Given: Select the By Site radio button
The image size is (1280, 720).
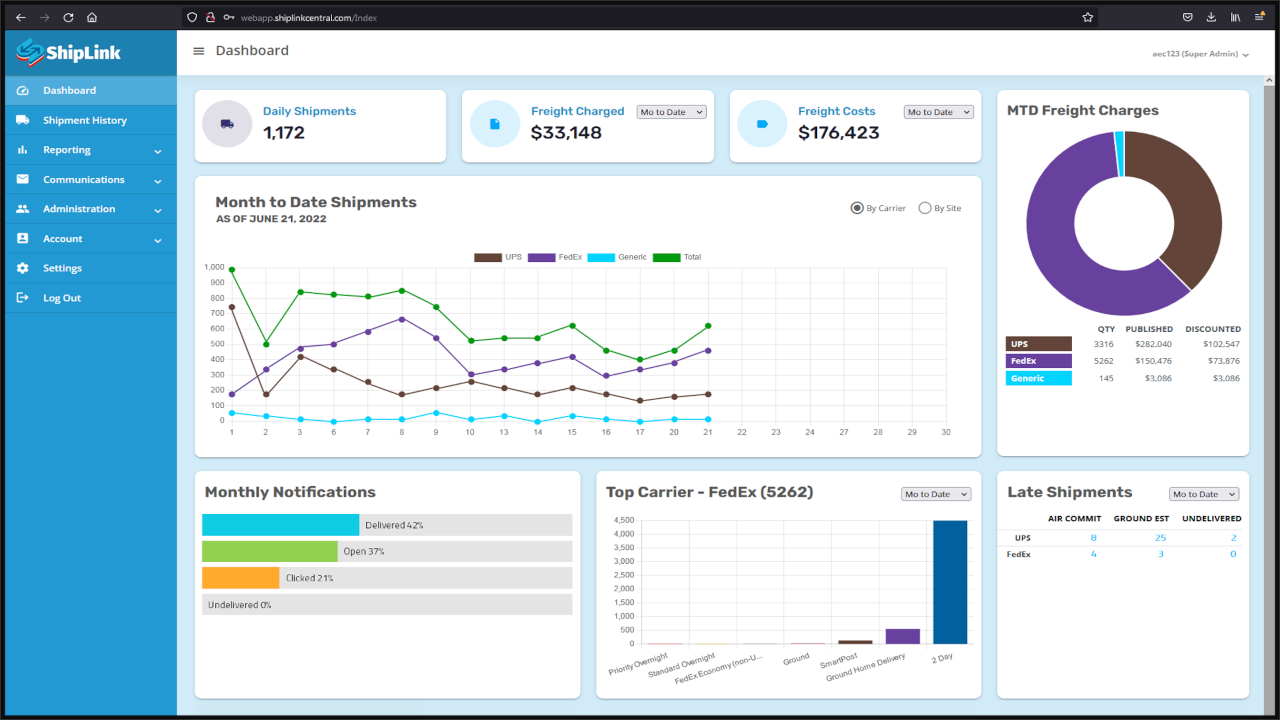Looking at the screenshot, I should tap(925, 208).
